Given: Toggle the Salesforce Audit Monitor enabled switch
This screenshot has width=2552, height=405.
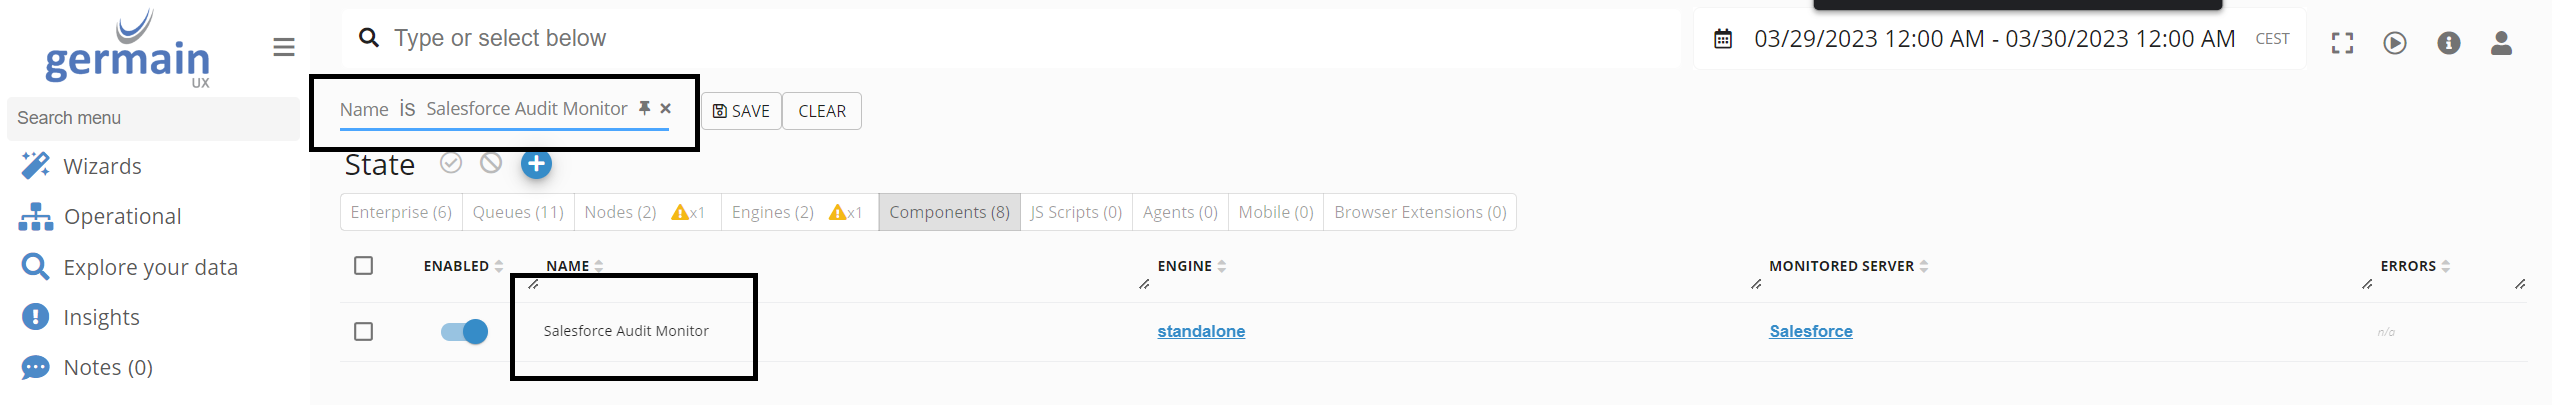Looking at the screenshot, I should (x=464, y=332).
